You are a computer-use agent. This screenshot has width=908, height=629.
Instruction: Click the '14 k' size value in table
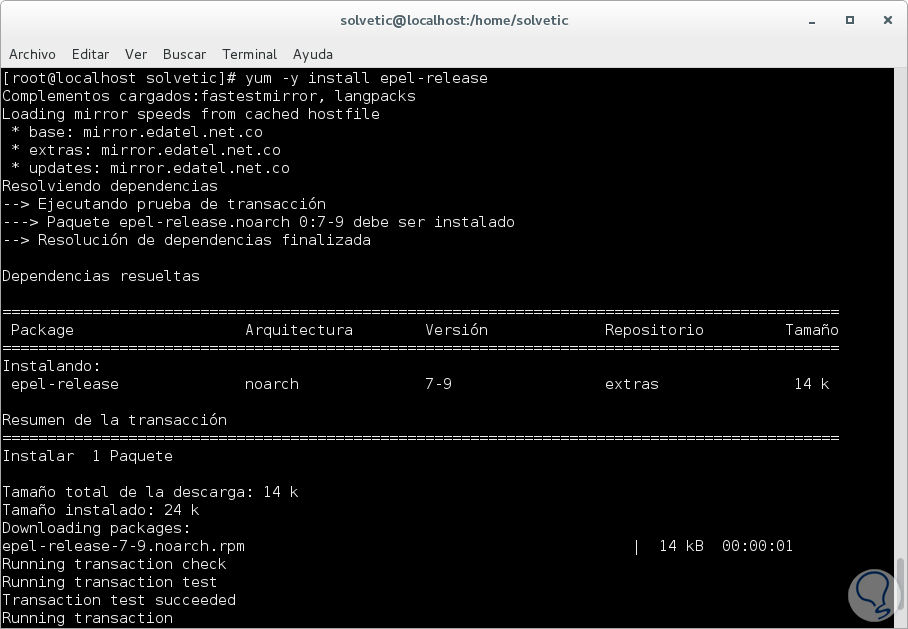pyautogui.click(x=812, y=384)
